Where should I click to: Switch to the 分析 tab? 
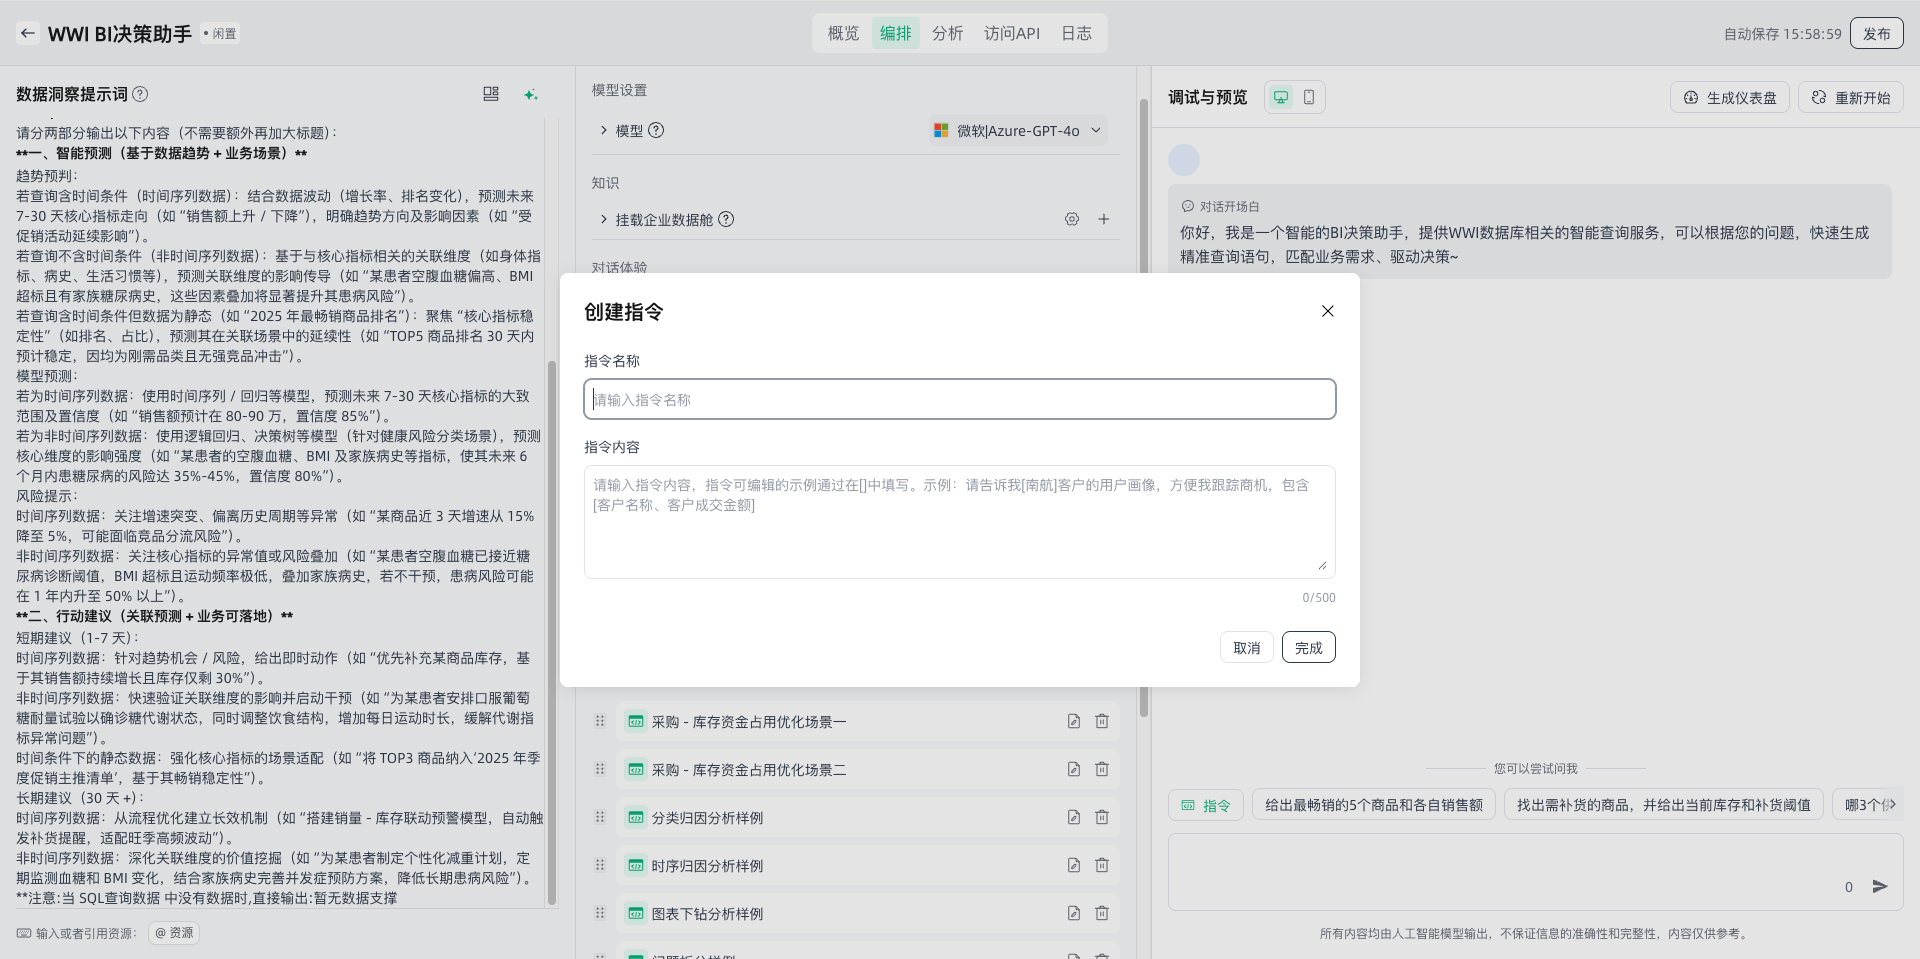pos(947,33)
